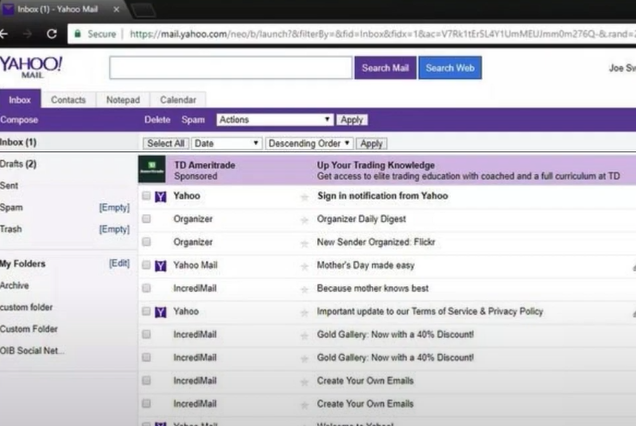This screenshot has height=426, width=636.
Task: Open the Actions dropdown
Action: pyautogui.click(x=275, y=120)
